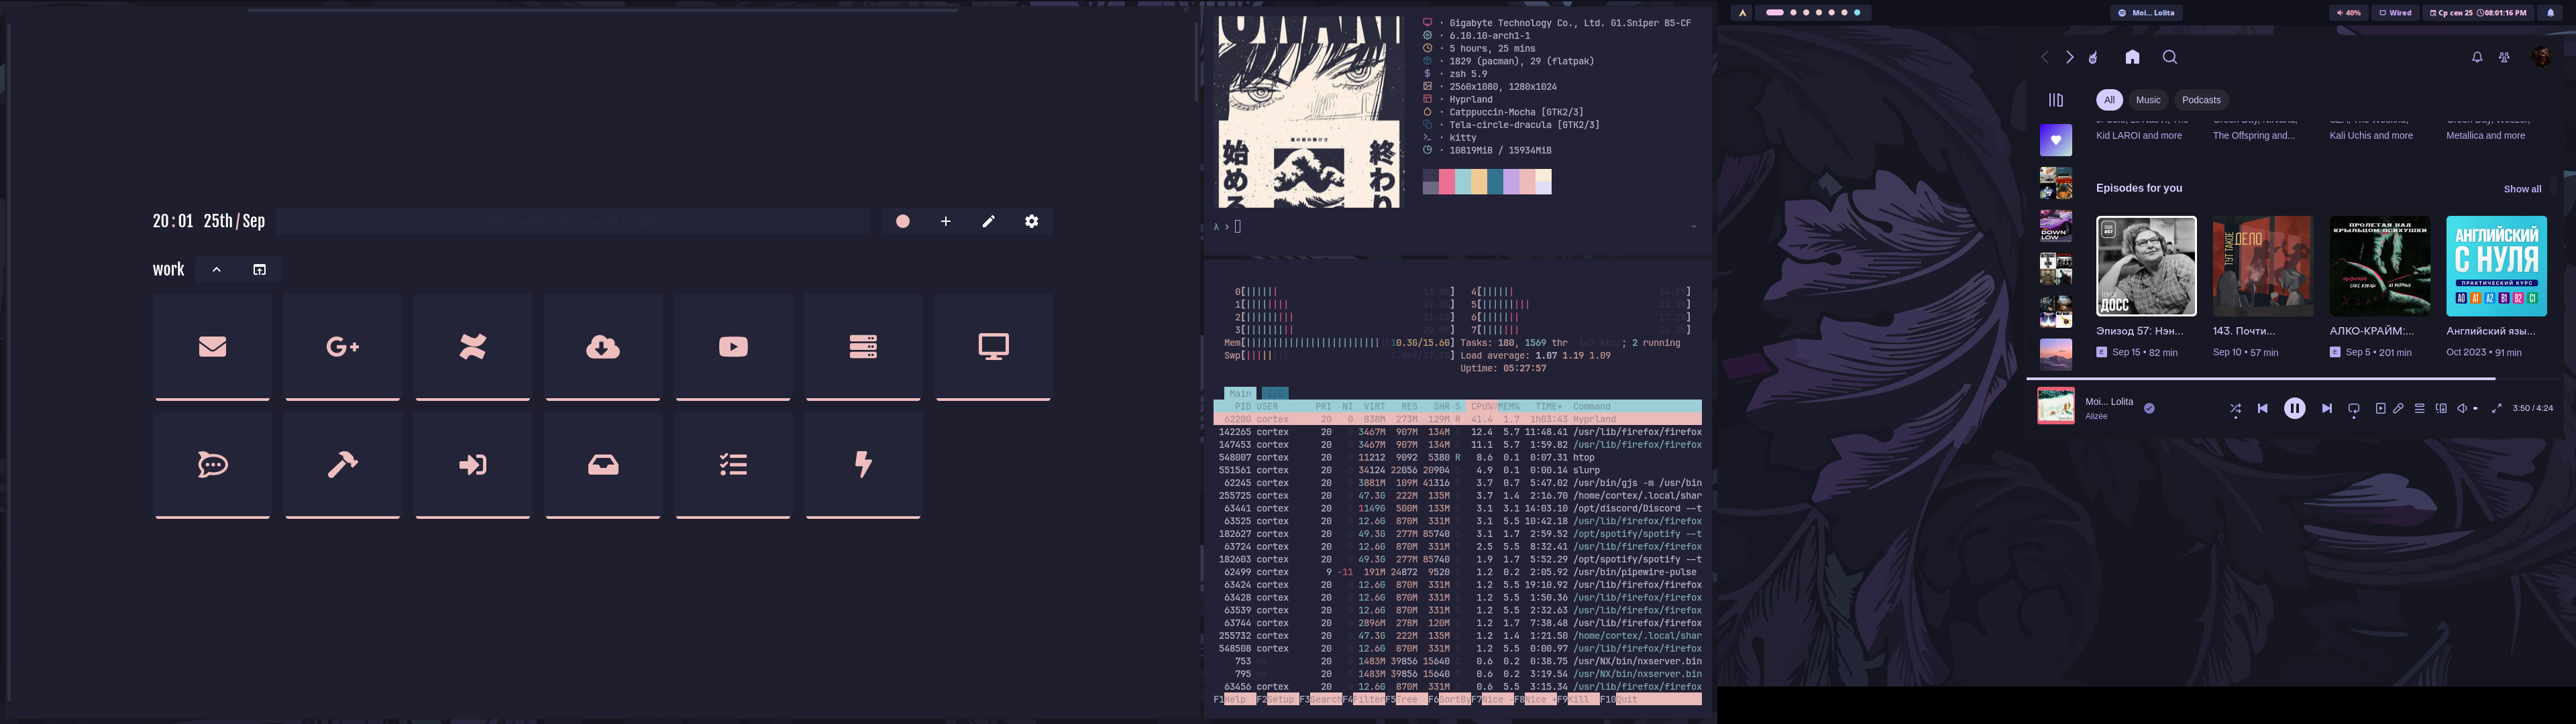Viewport: 2576px width, 724px height.
Task: Click Moi... Lolita now playing cover
Action: point(2056,406)
